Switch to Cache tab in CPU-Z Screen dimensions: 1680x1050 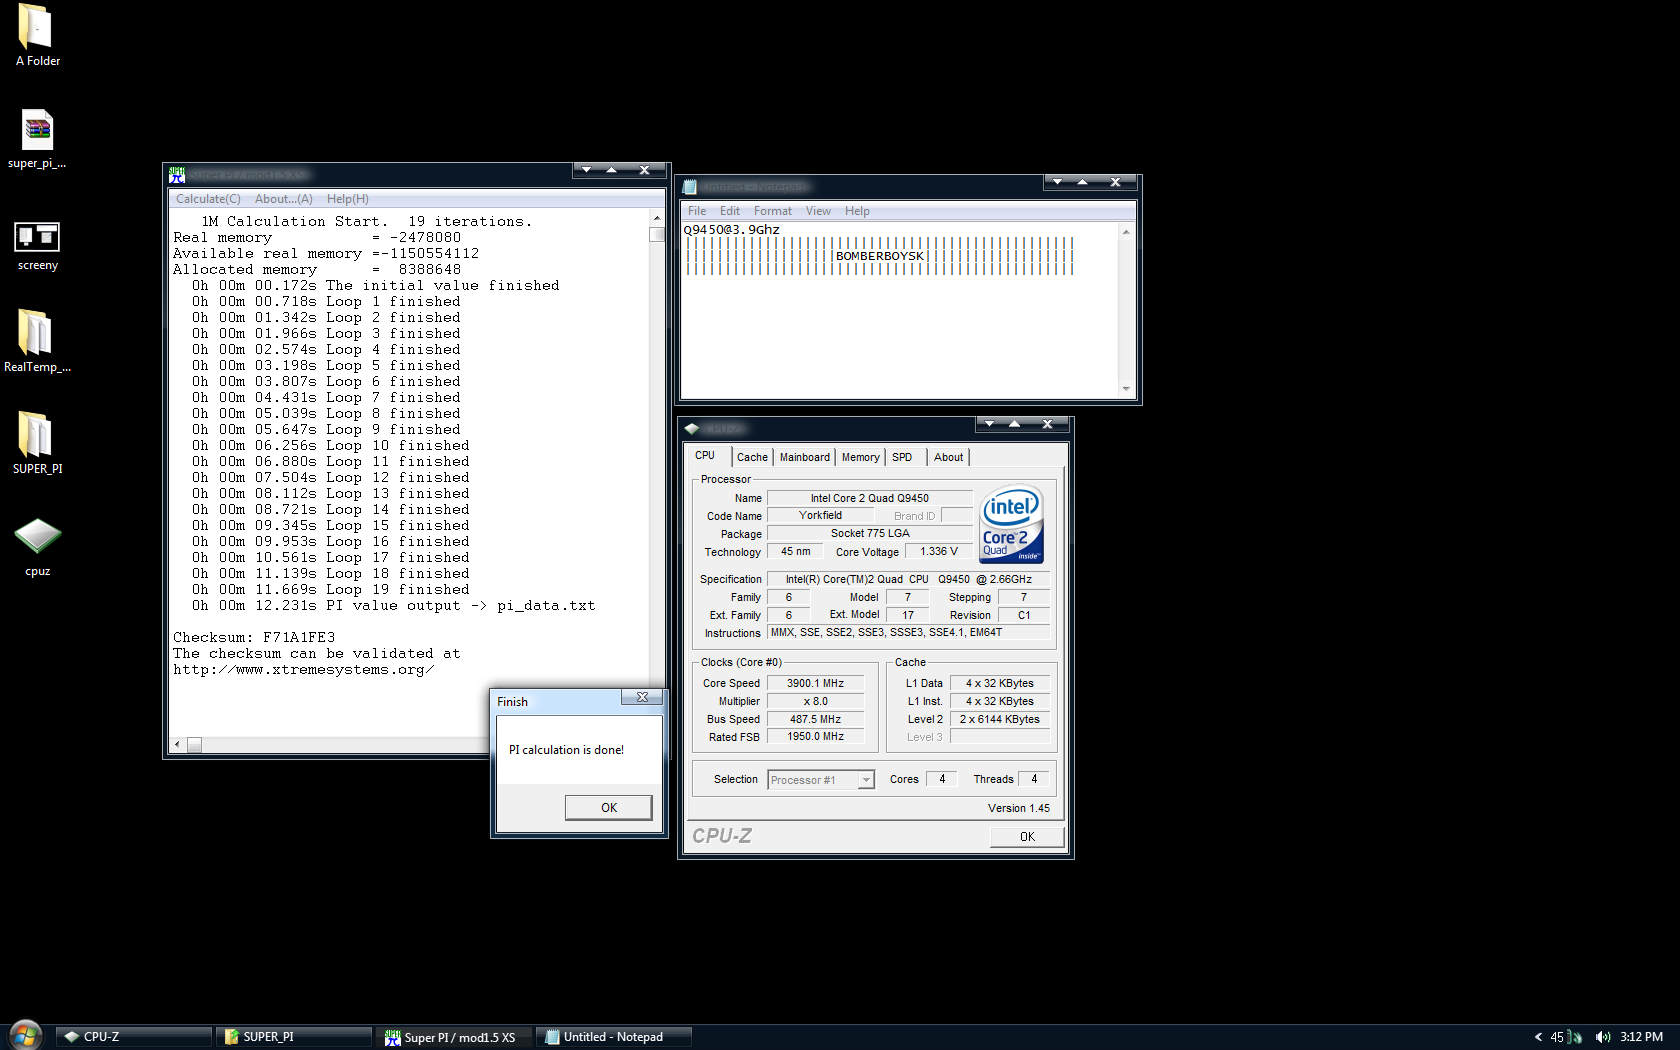click(x=752, y=457)
